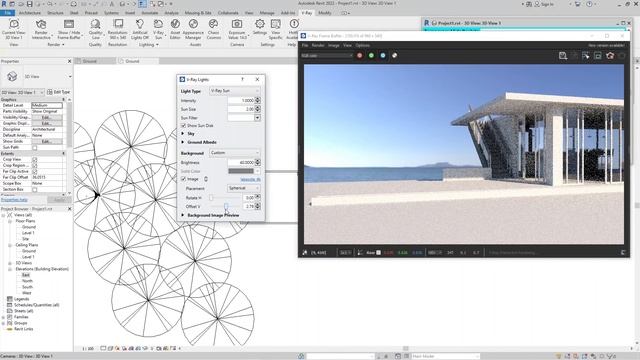Screen dimensions: 640x360
Task: Open the Asset Editor
Action: tap(175, 24)
